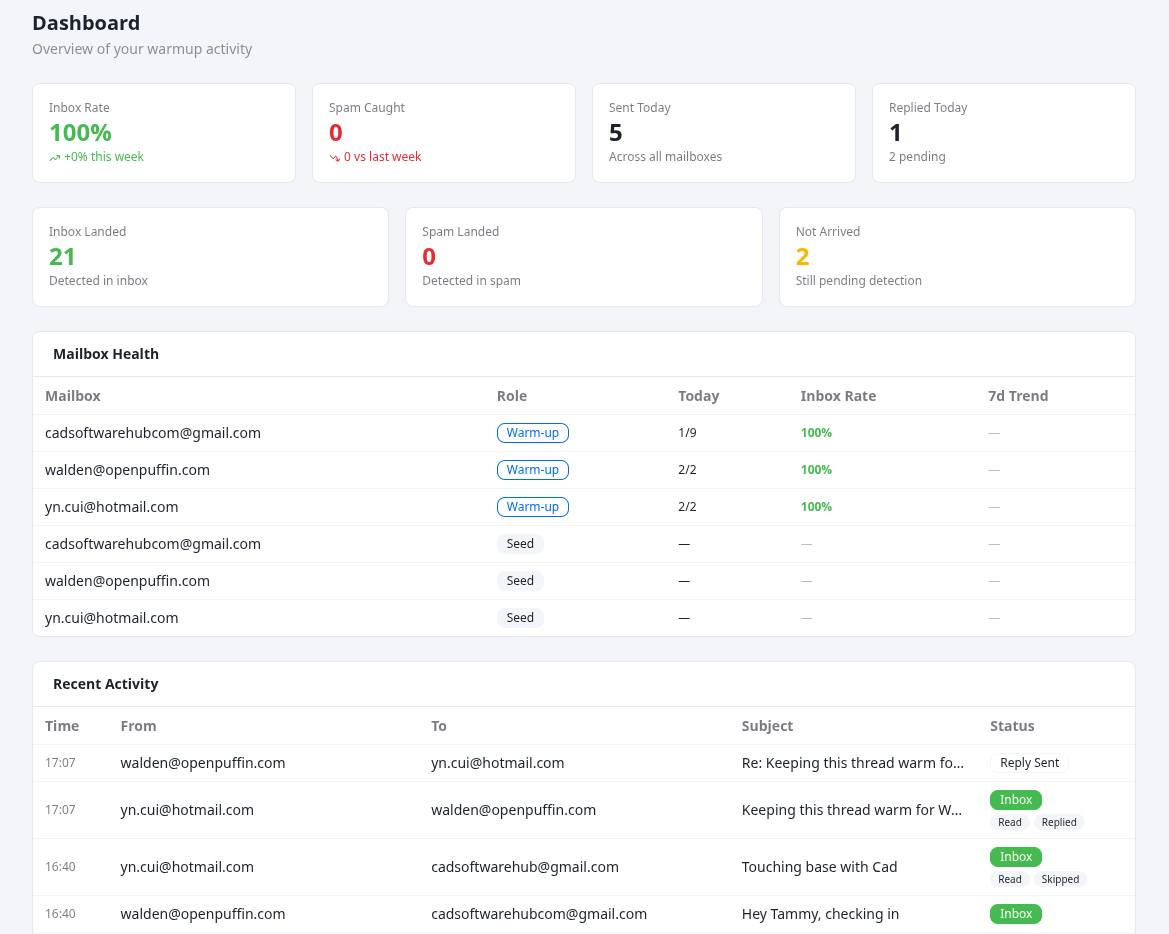Click the Seed badge for yn.cui@hotmail.com
The image size is (1169, 934).
pyautogui.click(x=520, y=617)
